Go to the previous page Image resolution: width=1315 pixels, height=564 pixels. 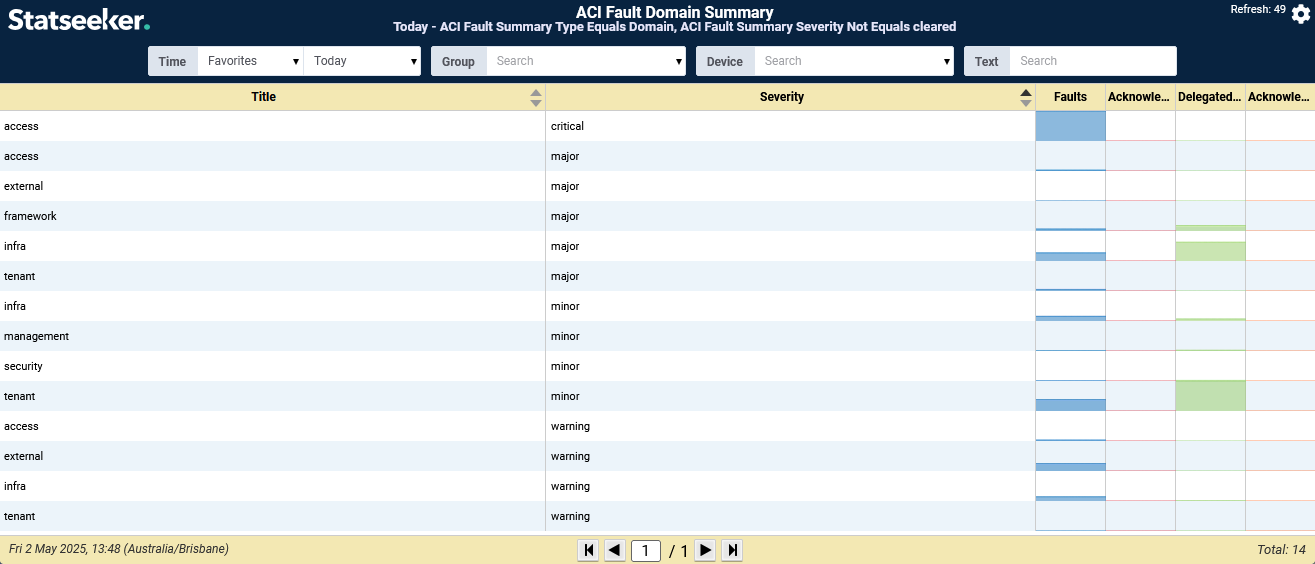tap(615, 550)
